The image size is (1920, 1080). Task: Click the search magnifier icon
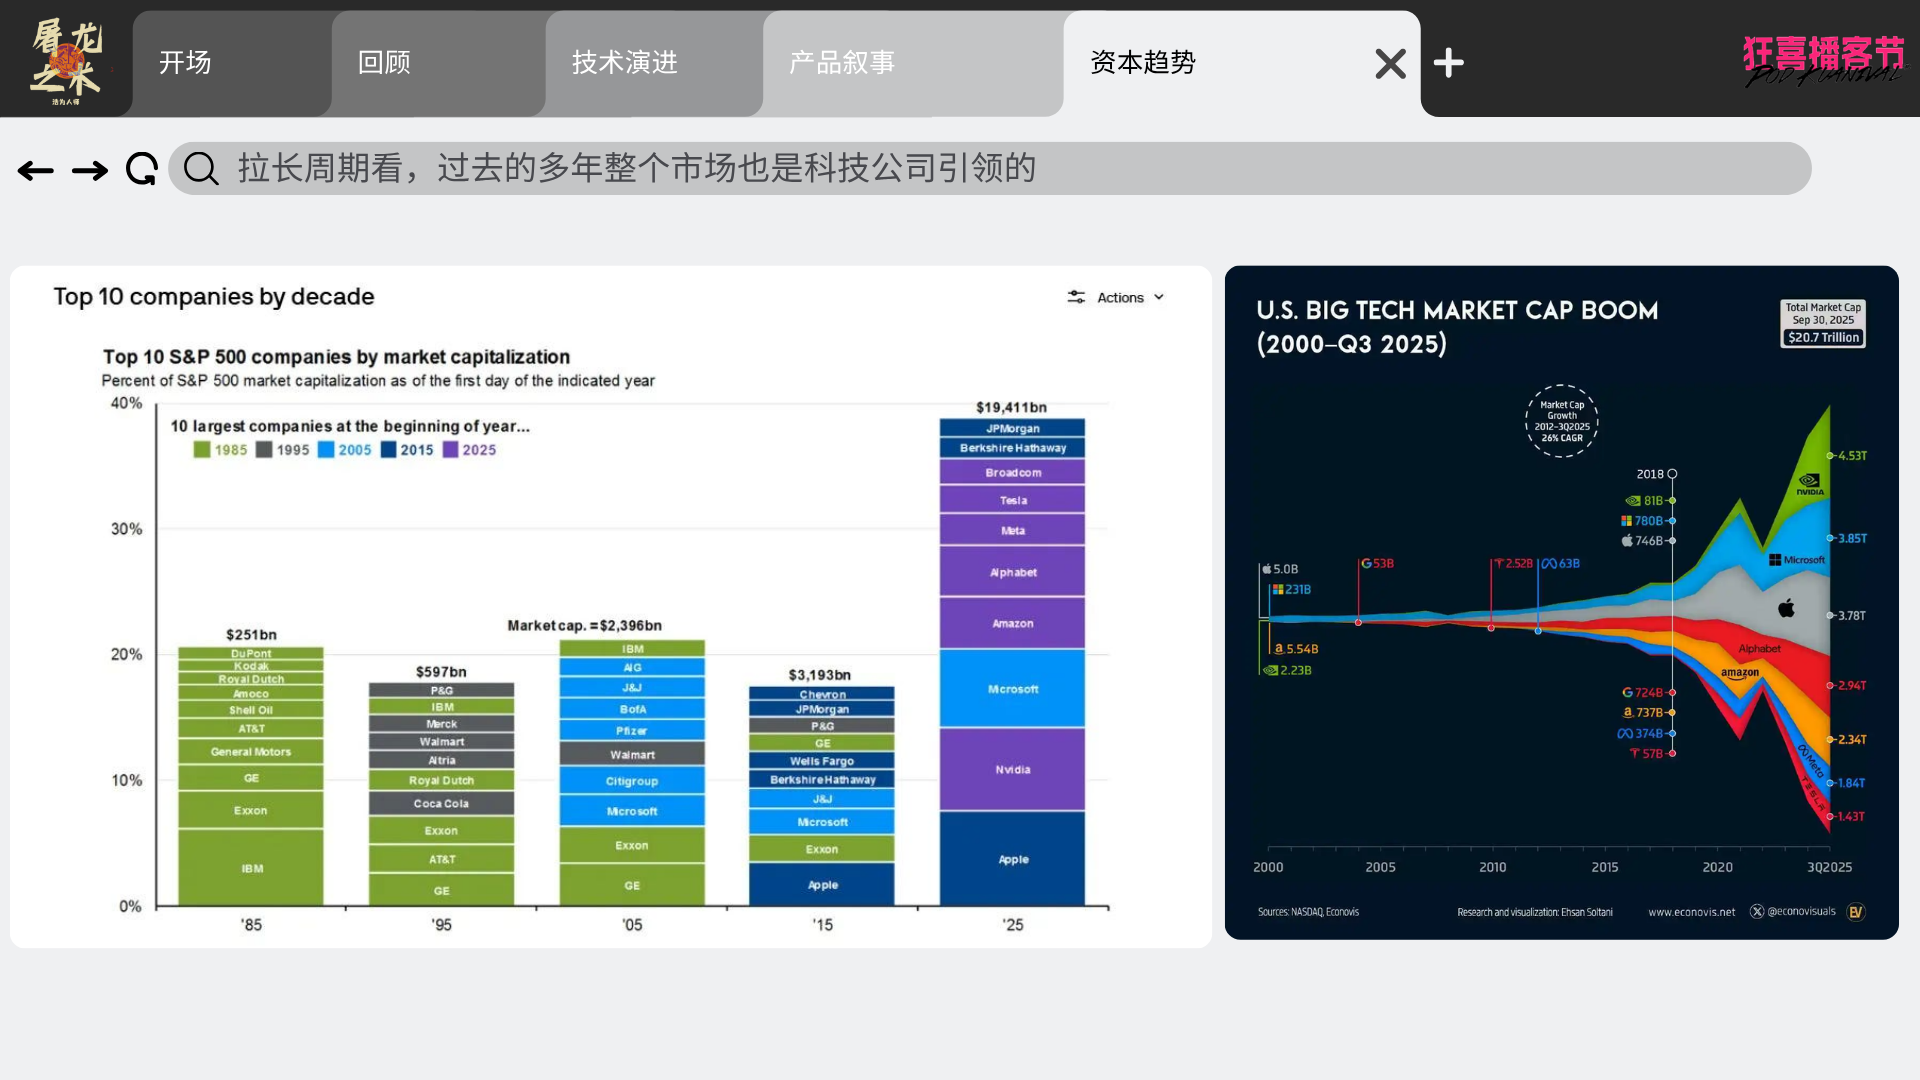pos(201,169)
